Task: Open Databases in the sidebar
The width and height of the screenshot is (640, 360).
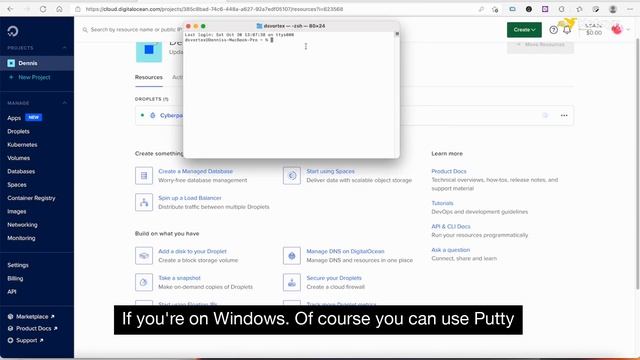Action: pyautogui.click(x=21, y=171)
